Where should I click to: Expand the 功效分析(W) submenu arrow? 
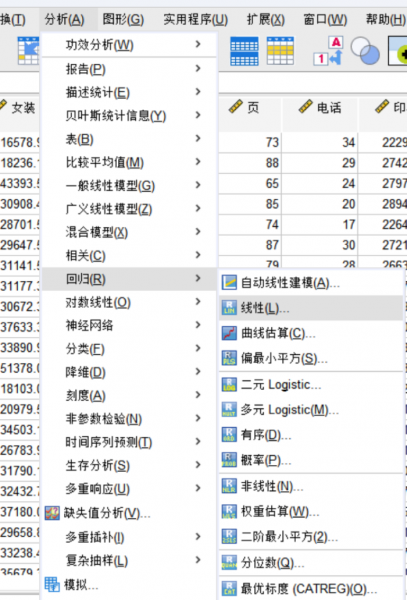(198, 44)
